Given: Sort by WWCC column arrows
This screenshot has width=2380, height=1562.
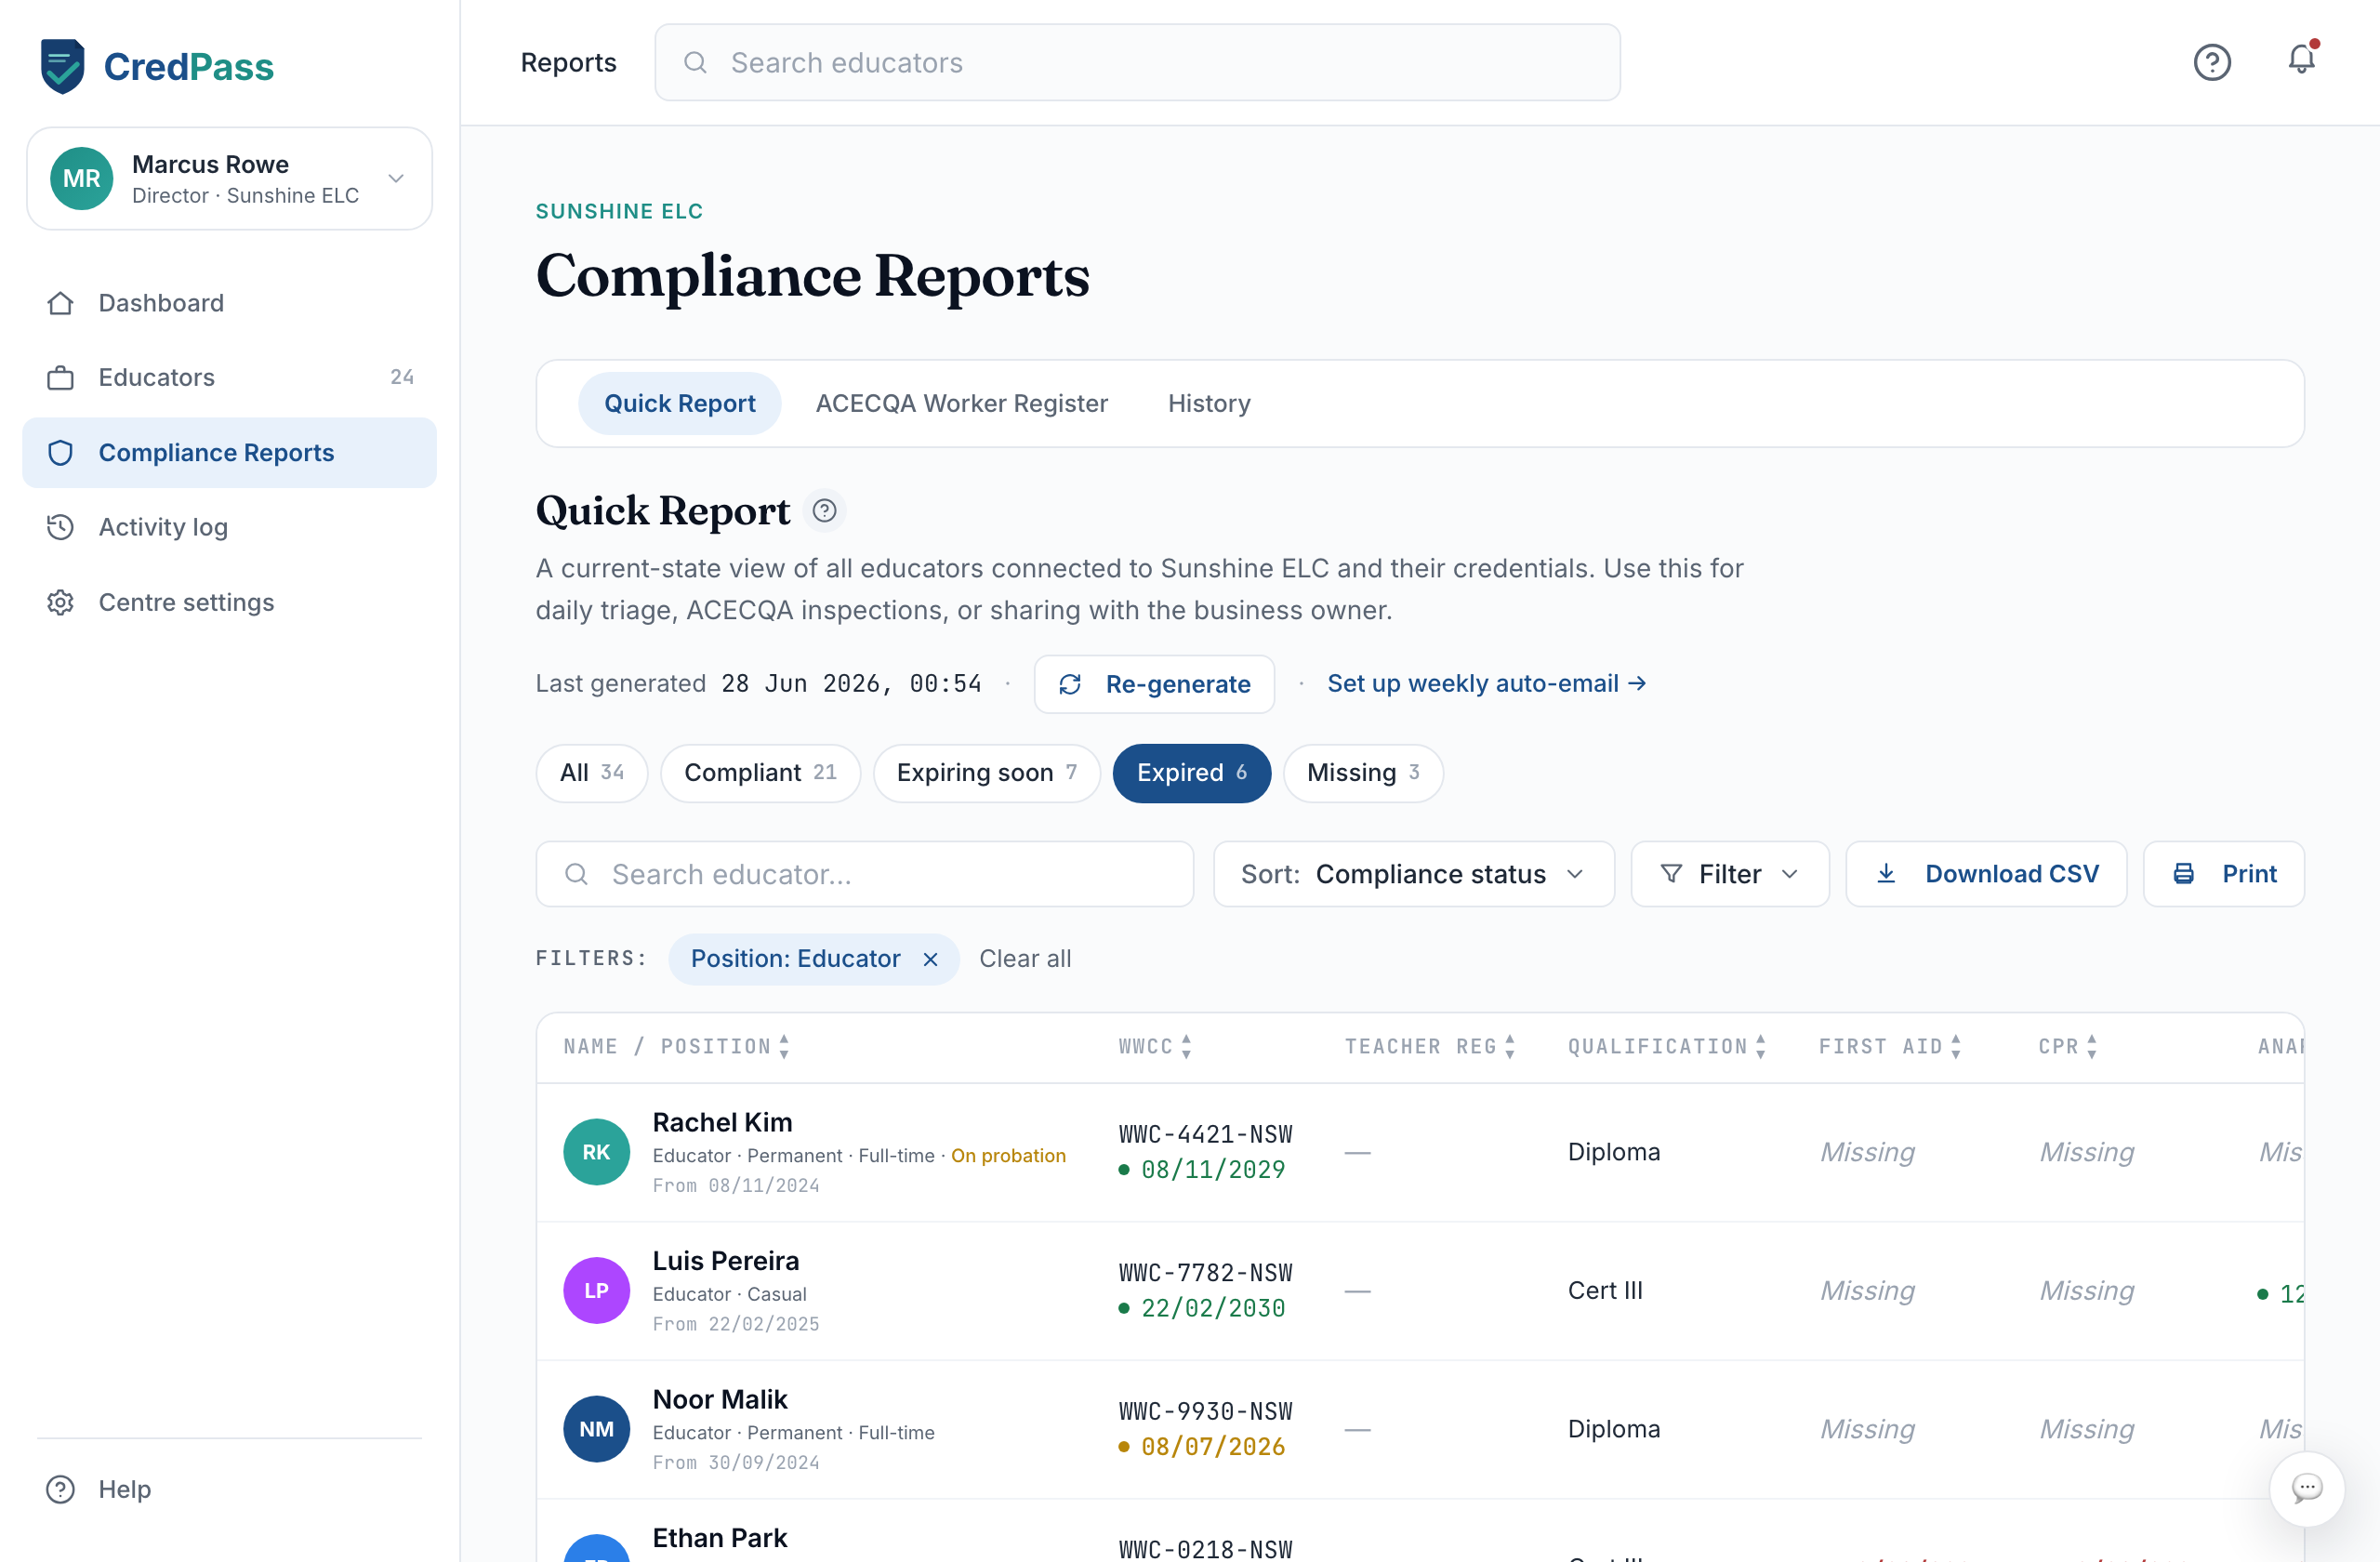Looking at the screenshot, I should [1186, 1046].
